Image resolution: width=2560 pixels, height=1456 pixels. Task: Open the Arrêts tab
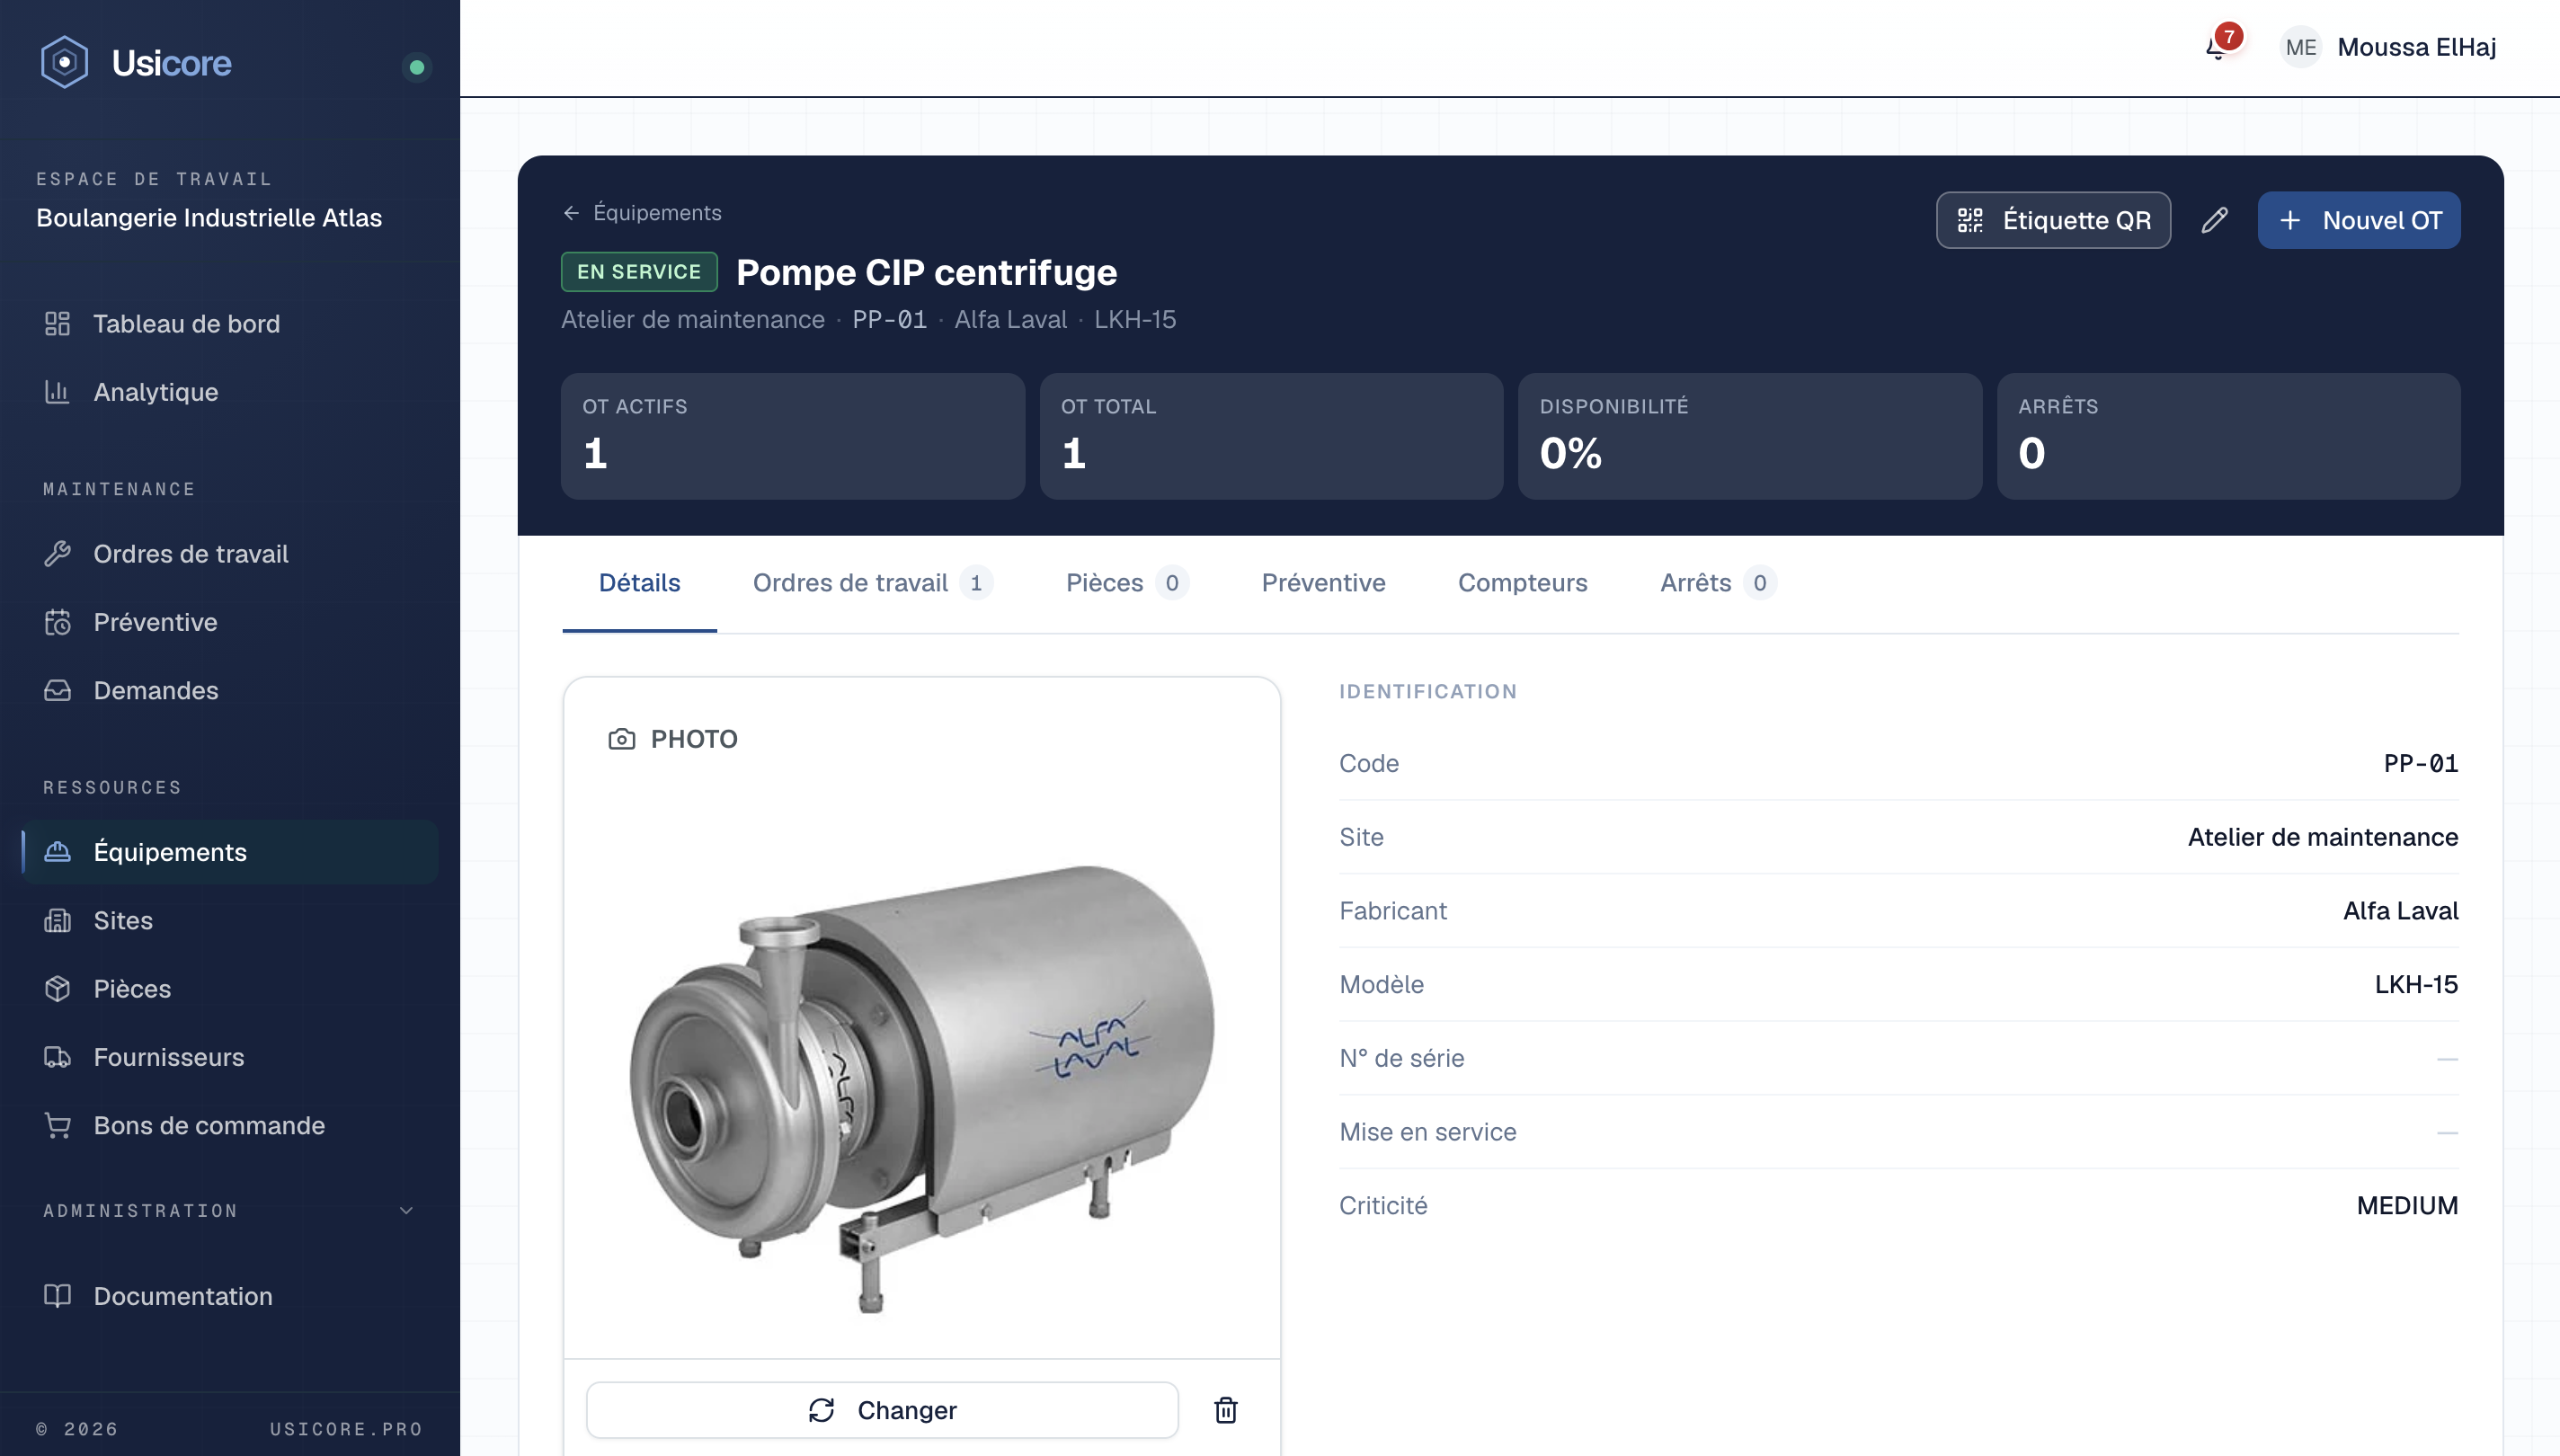click(x=1717, y=583)
